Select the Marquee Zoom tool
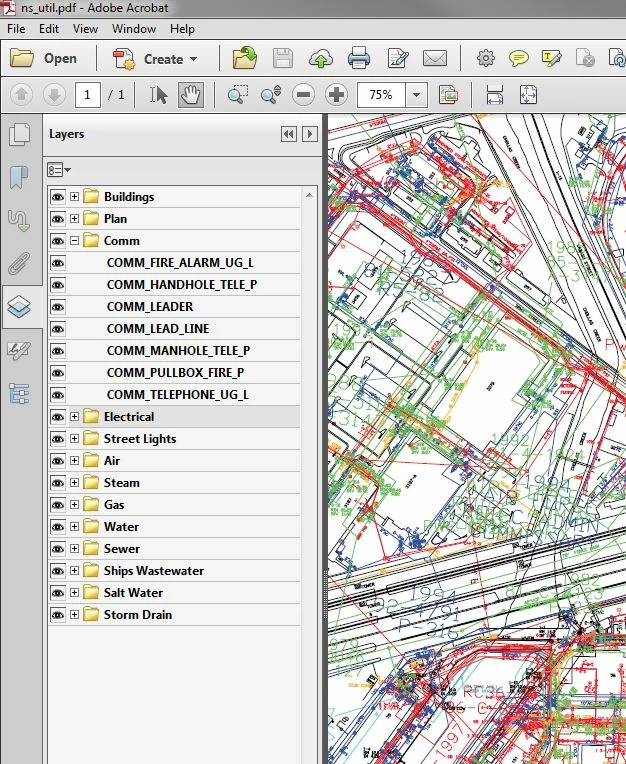Screen dimensions: 626x764 click(x=238, y=95)
